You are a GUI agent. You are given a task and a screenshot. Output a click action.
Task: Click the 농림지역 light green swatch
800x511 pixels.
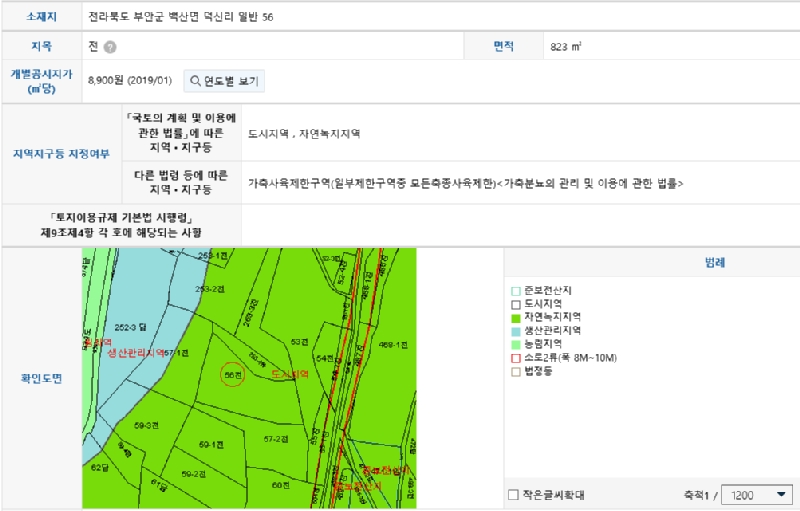(x=516, y=345)
